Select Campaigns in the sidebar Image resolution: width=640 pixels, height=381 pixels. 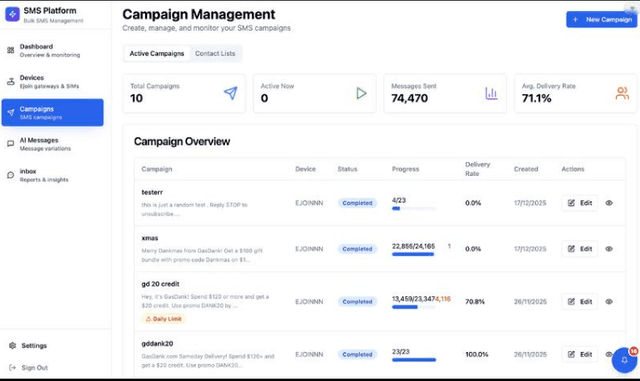point(52,112)
